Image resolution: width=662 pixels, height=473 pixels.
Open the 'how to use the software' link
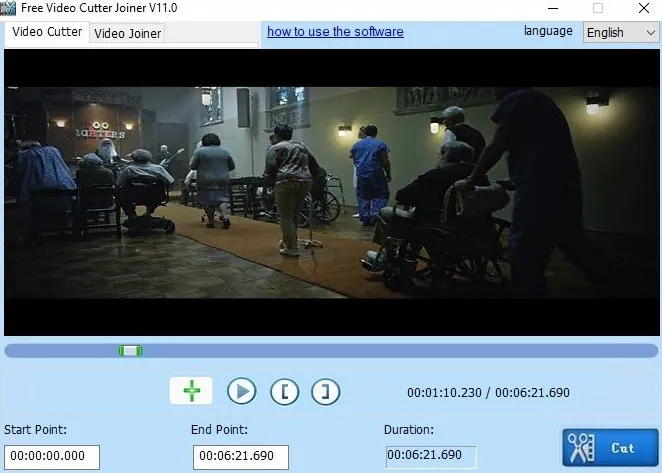(x=335, y=32)
